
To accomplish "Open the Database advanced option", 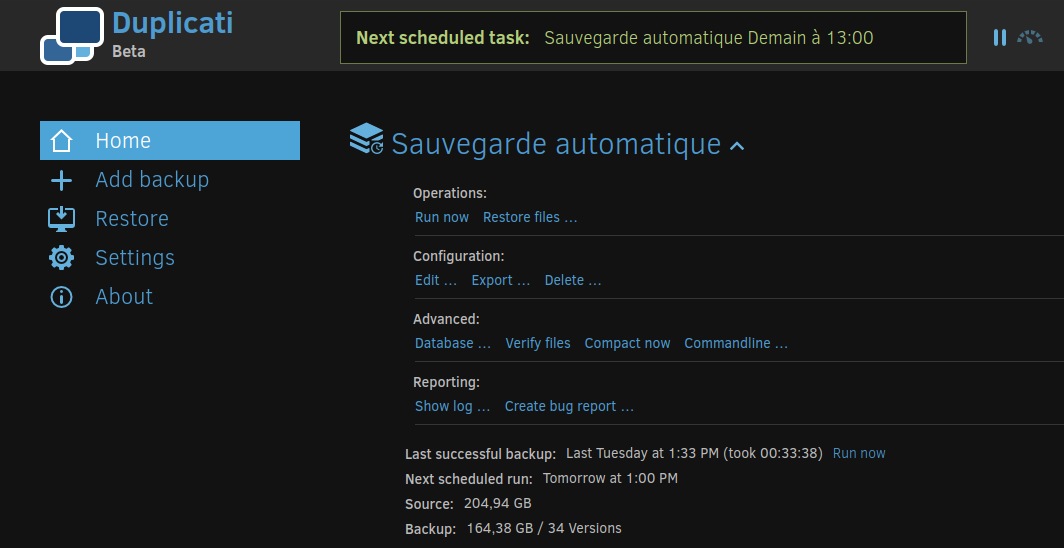I will coord(453,343).
